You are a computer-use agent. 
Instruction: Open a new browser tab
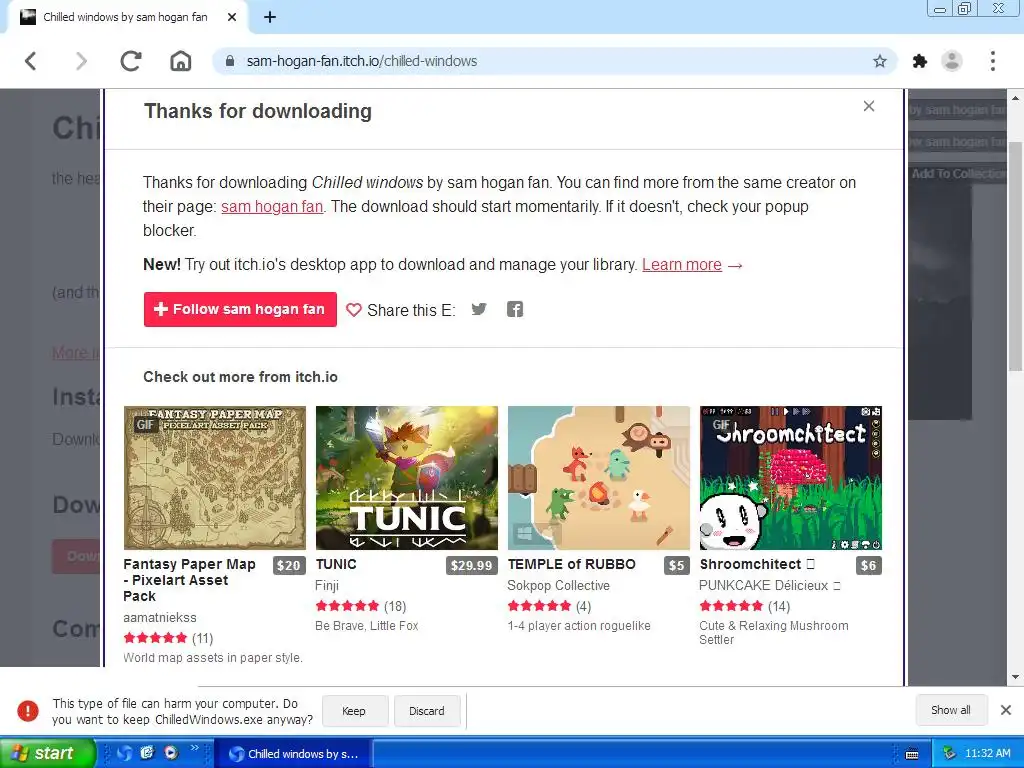(x=270, y=18)
